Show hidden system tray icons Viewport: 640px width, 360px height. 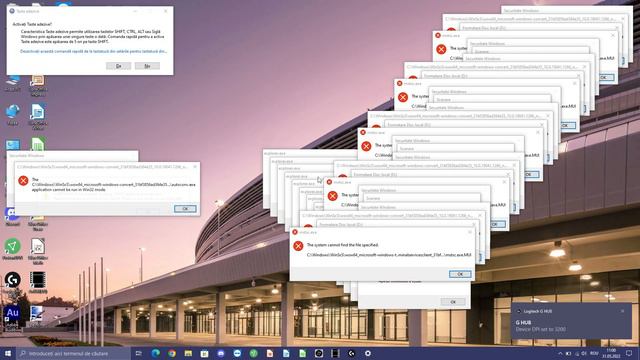[560, 353]
